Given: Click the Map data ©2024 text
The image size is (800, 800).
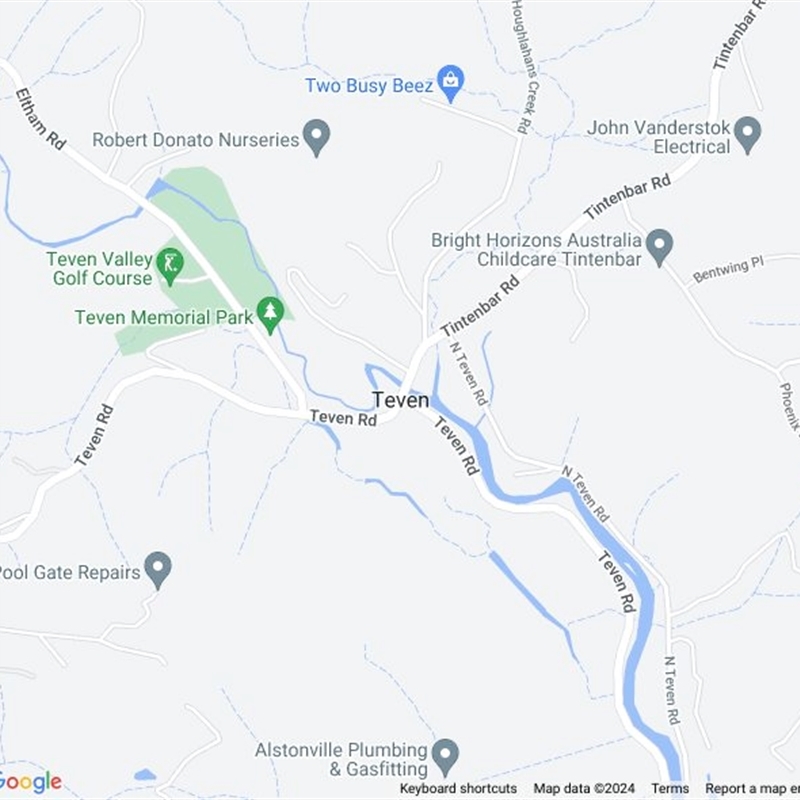Looking at the screenshot, I should pyautogui.click(x=584, y=788).
